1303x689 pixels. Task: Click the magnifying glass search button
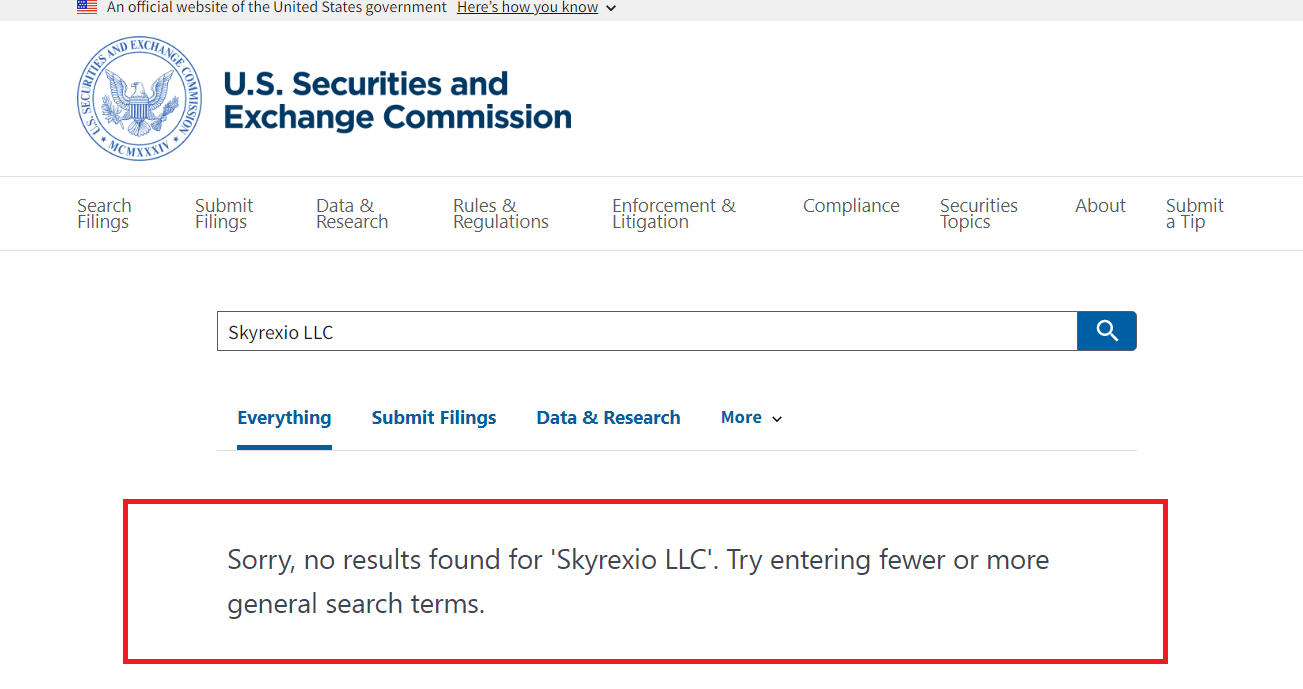click(1106, 331)
